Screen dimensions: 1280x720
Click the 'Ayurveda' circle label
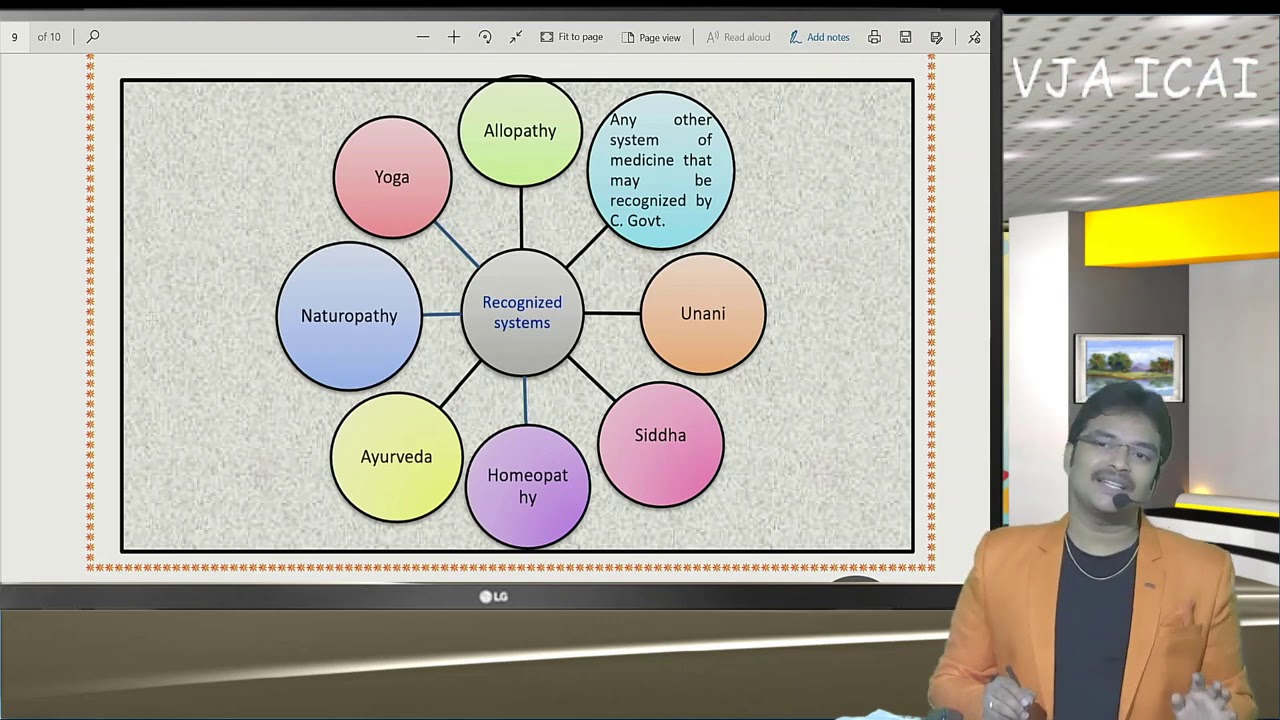[396, 457]
